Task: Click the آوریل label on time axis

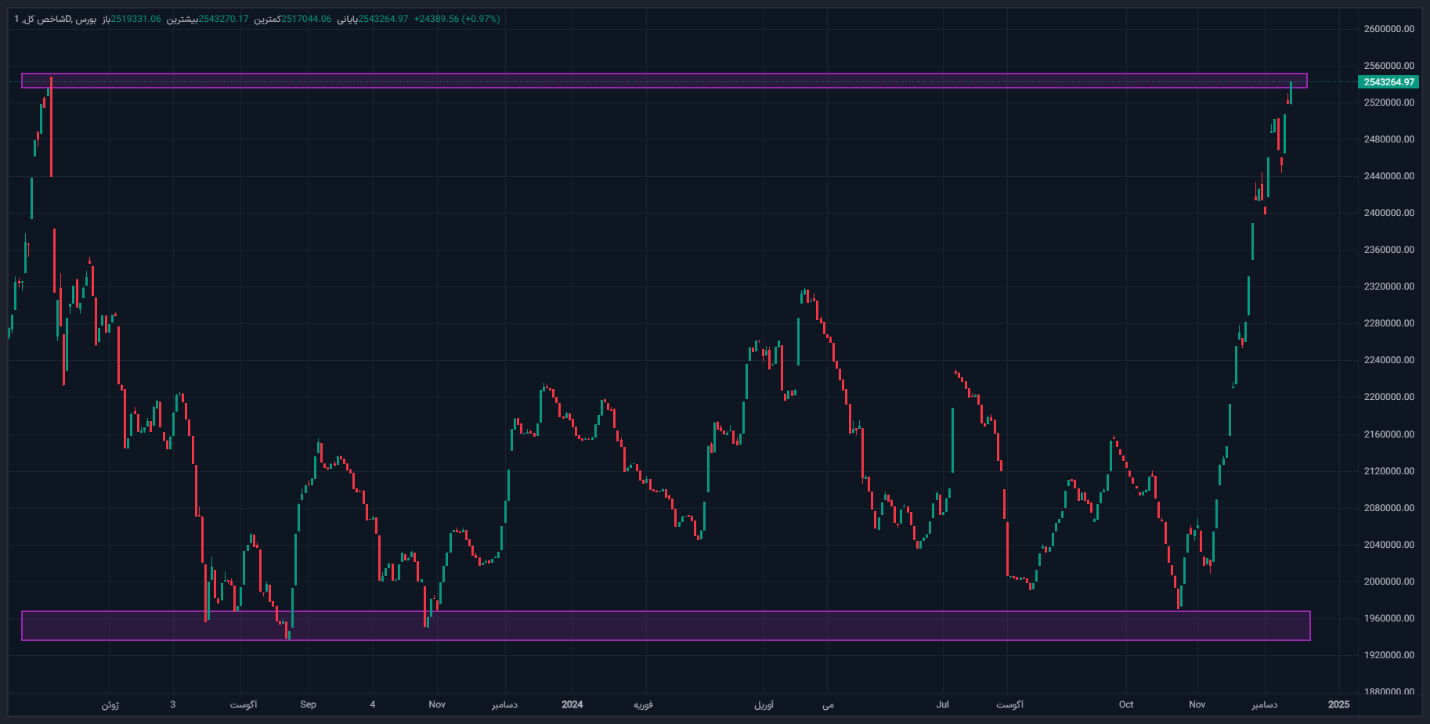Action: point(764,705)
